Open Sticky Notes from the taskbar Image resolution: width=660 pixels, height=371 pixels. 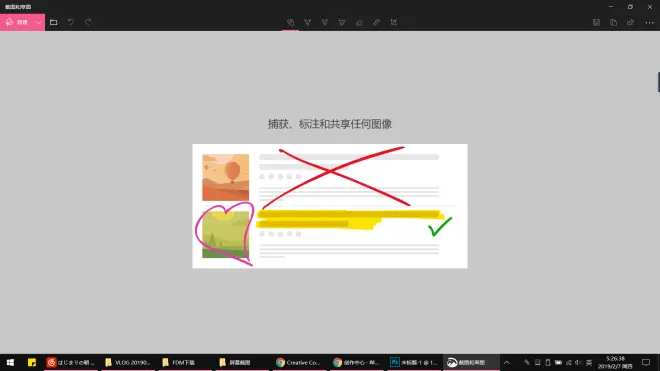pyautogui.click(x=32, y=362)
